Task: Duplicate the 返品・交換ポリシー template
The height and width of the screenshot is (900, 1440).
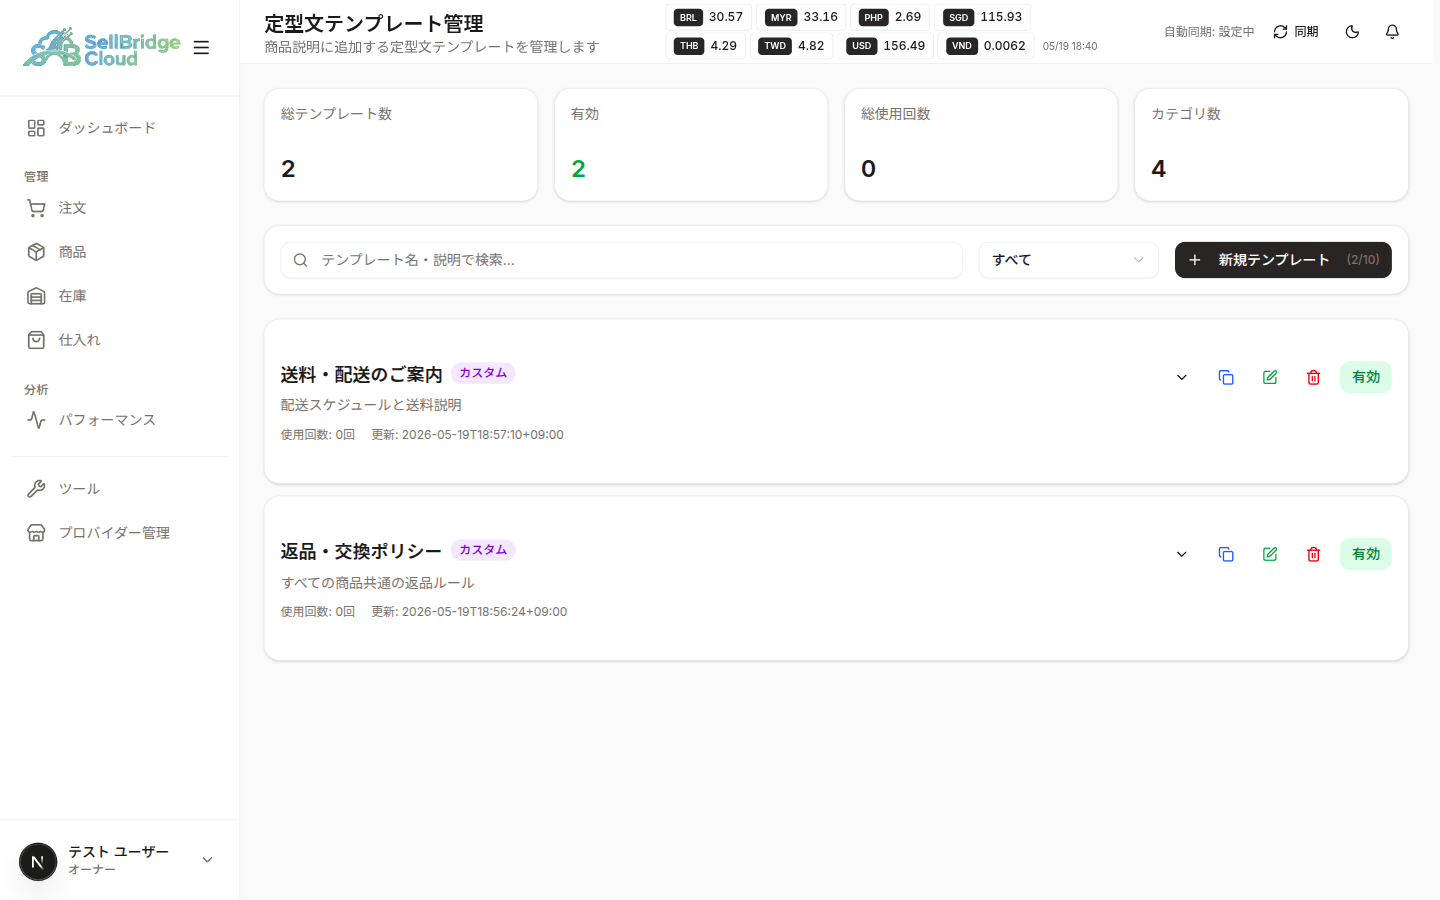Action: [1226, 554]
